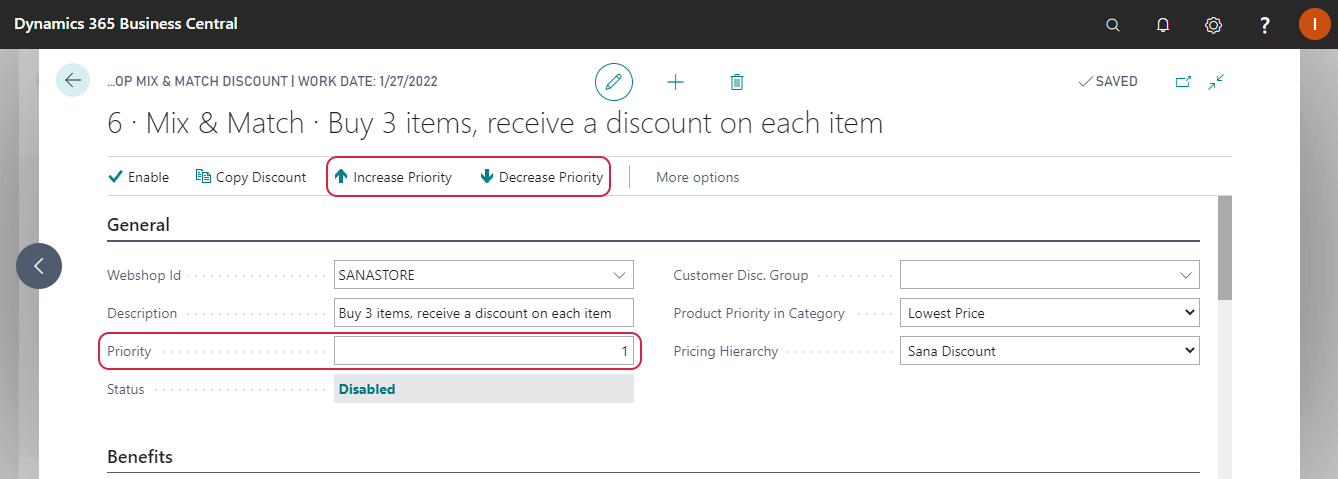The image size is (1338, 479).
Task: Click the pencil edit icon
Action: pyautogui.click(x=614, y=81)
